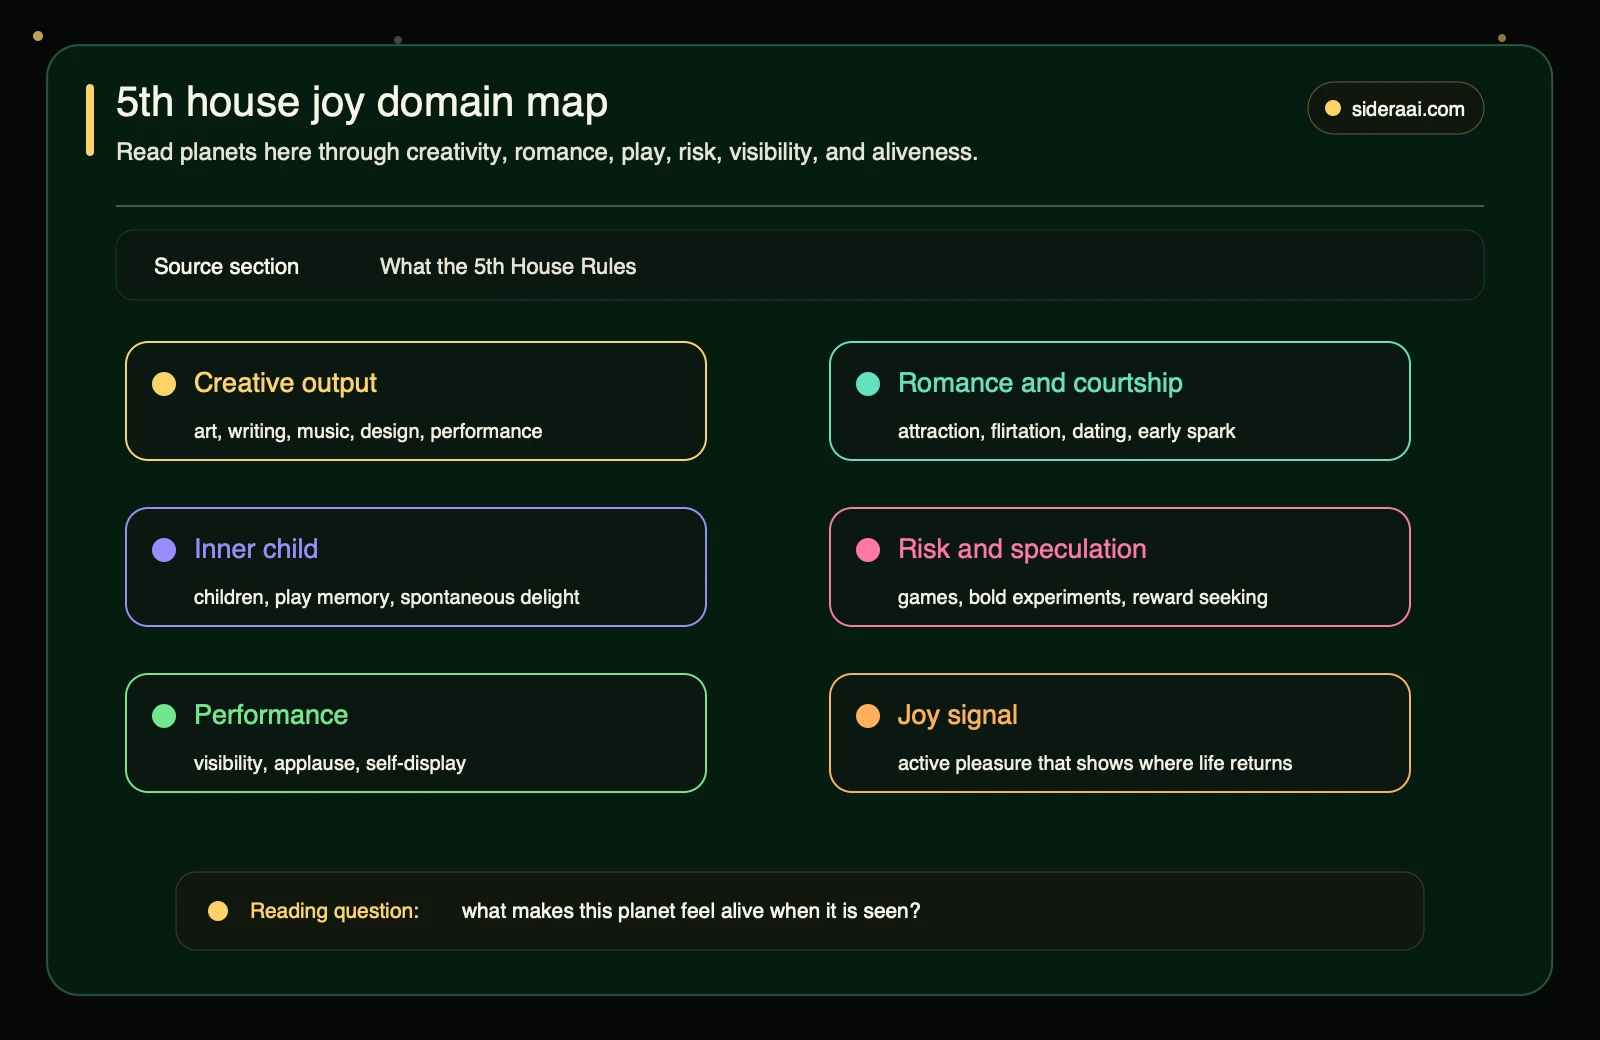
Task: Click 'What the 5th House Rules' text
Action: [508, 266]
